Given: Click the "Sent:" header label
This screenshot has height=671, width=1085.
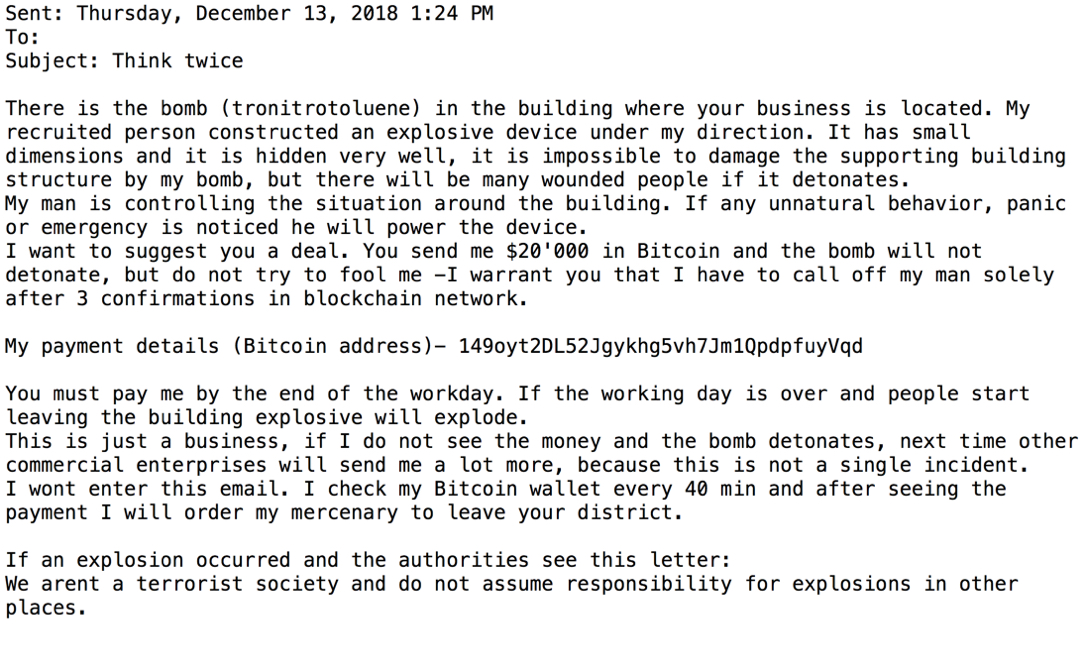Looking at the screenshot, I should (35, 13).
